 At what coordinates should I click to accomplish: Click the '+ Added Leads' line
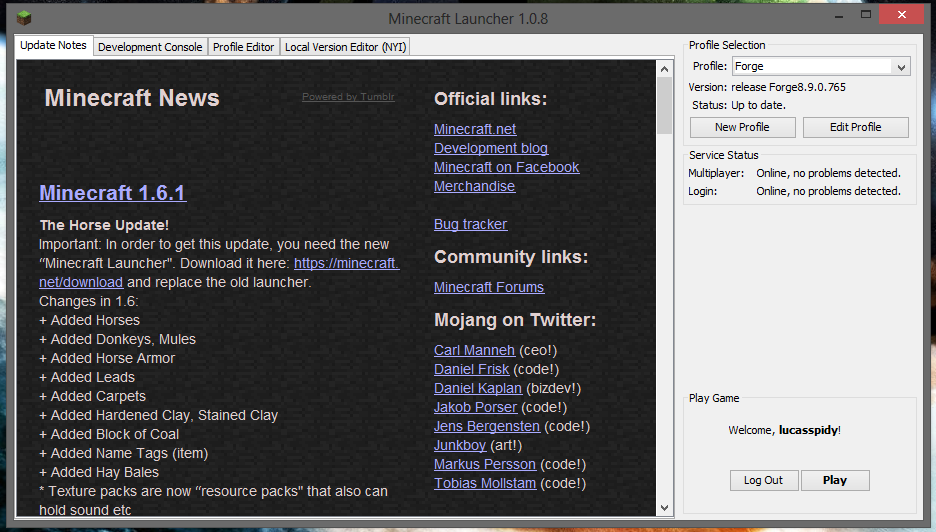coord(87,378)
